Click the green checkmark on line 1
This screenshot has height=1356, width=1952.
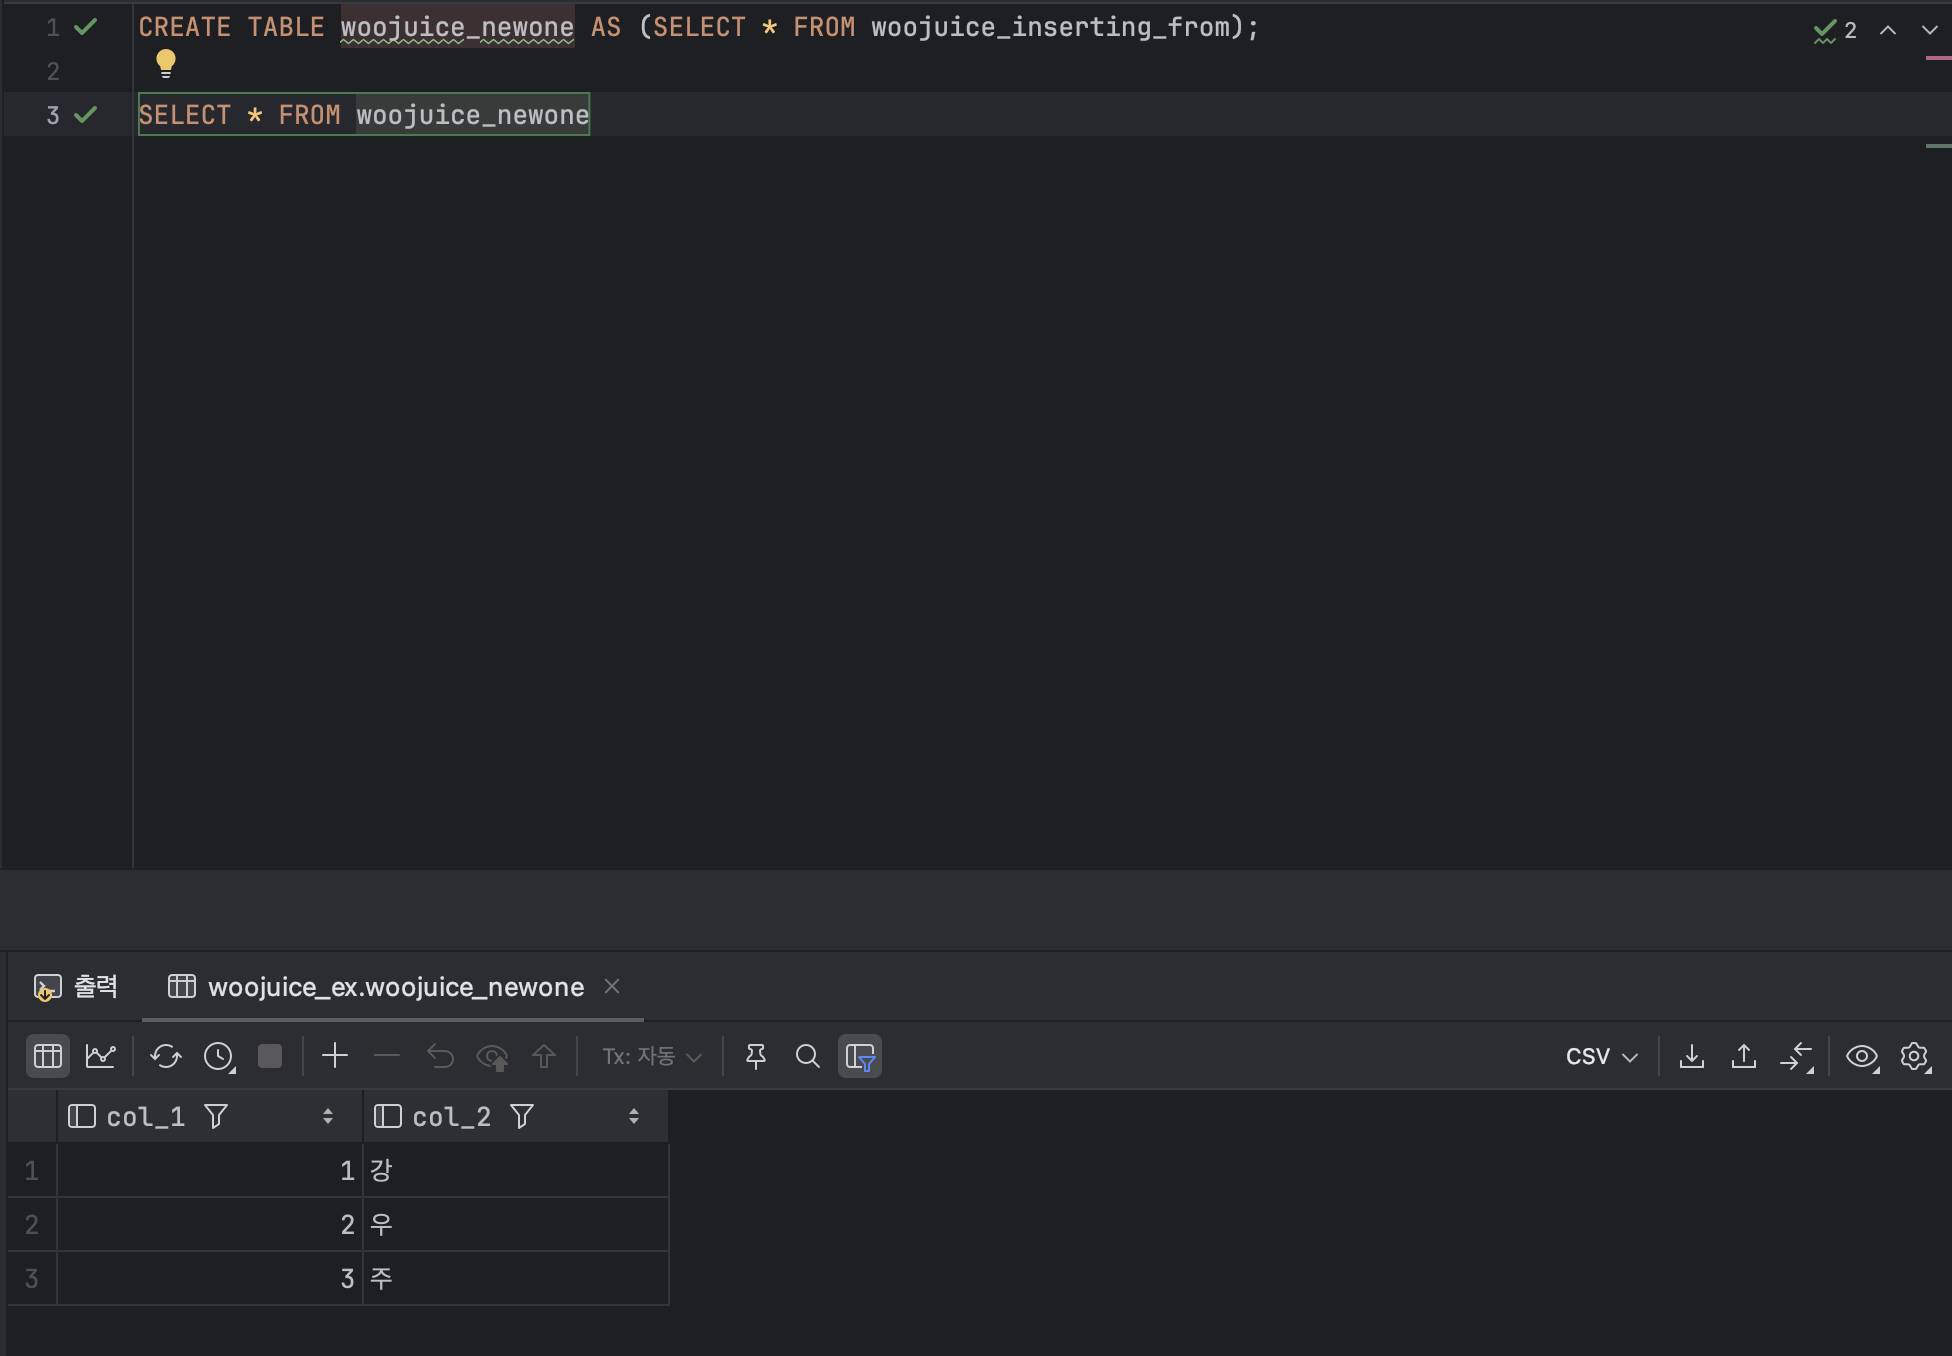tap(86, 27)
